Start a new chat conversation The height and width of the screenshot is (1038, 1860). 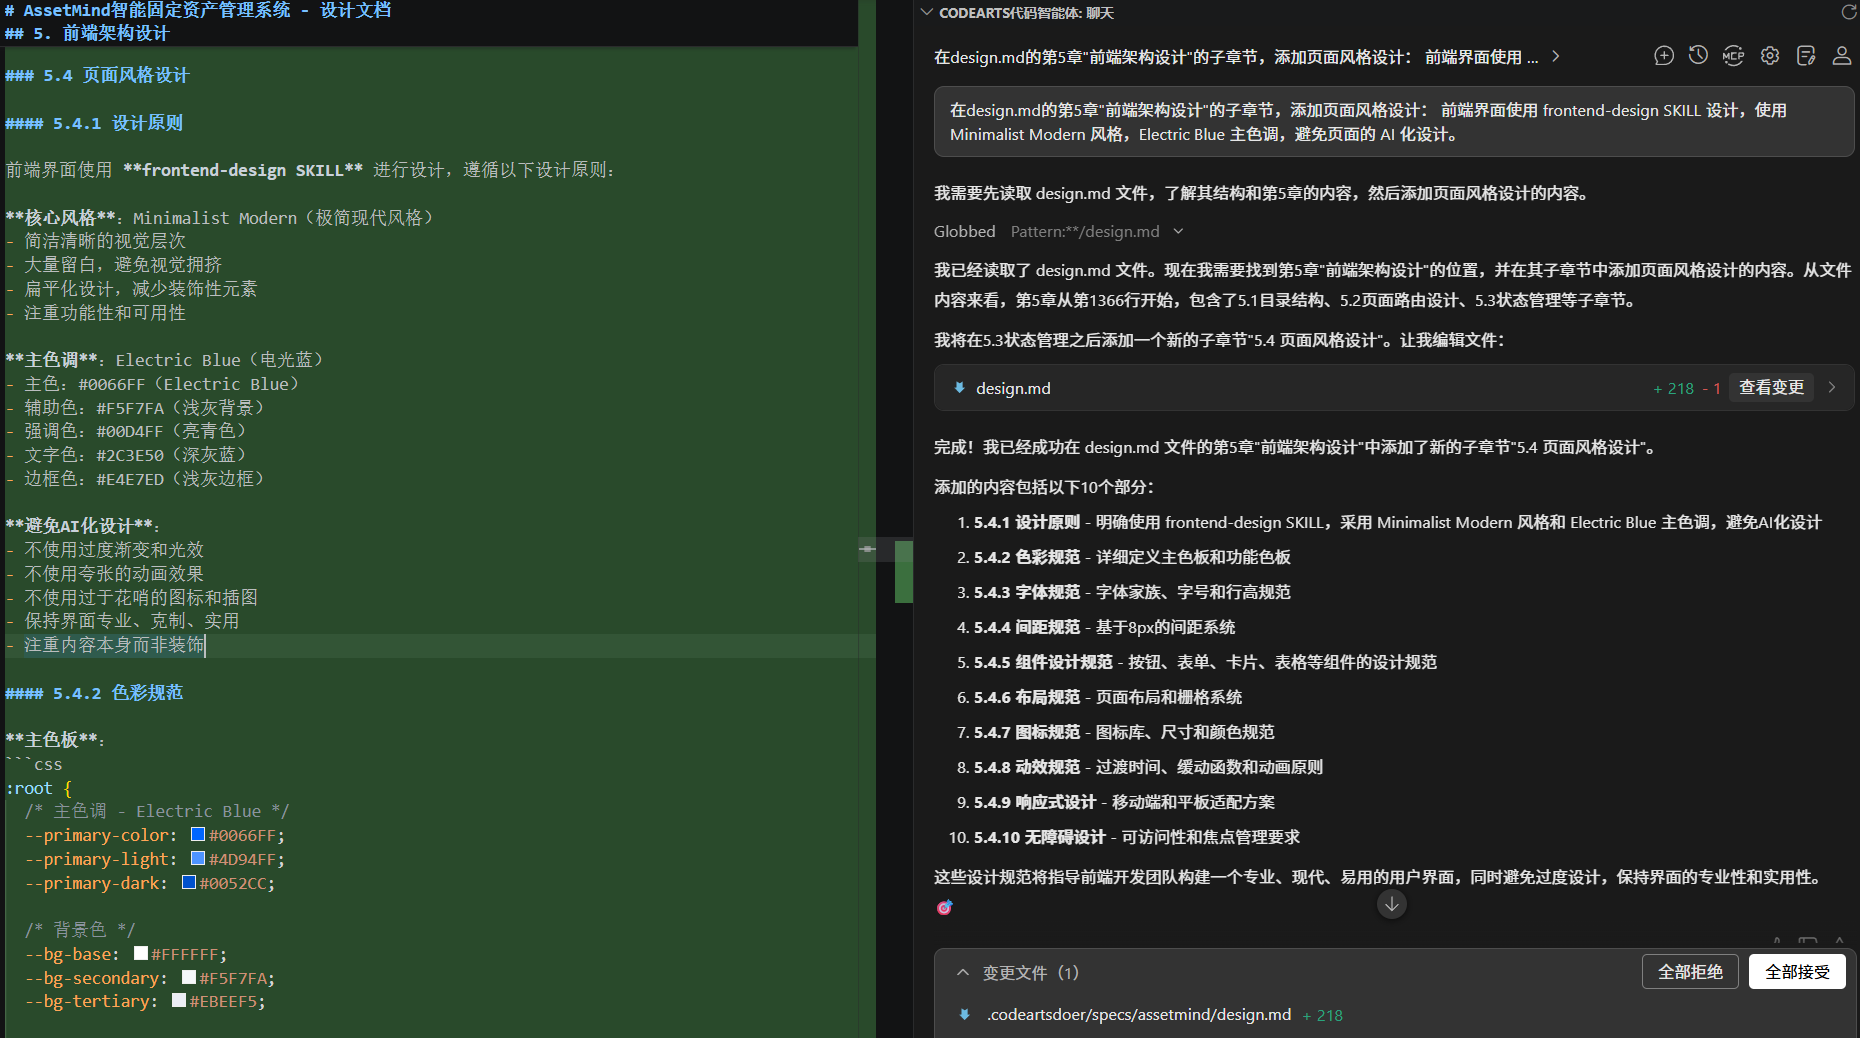[x=1664, y=56]
